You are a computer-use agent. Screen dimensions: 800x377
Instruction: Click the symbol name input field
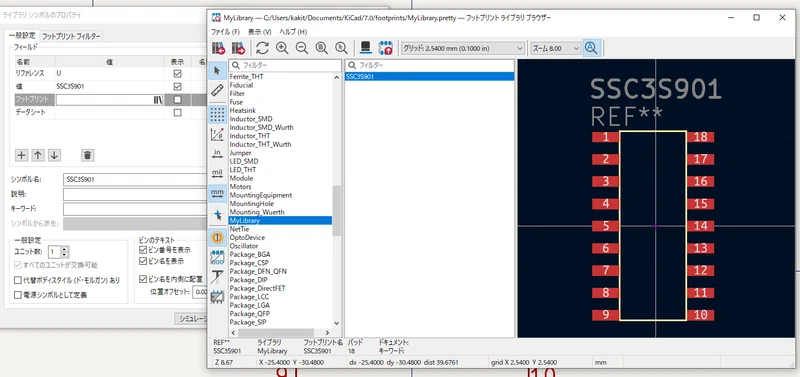[136, 180]
